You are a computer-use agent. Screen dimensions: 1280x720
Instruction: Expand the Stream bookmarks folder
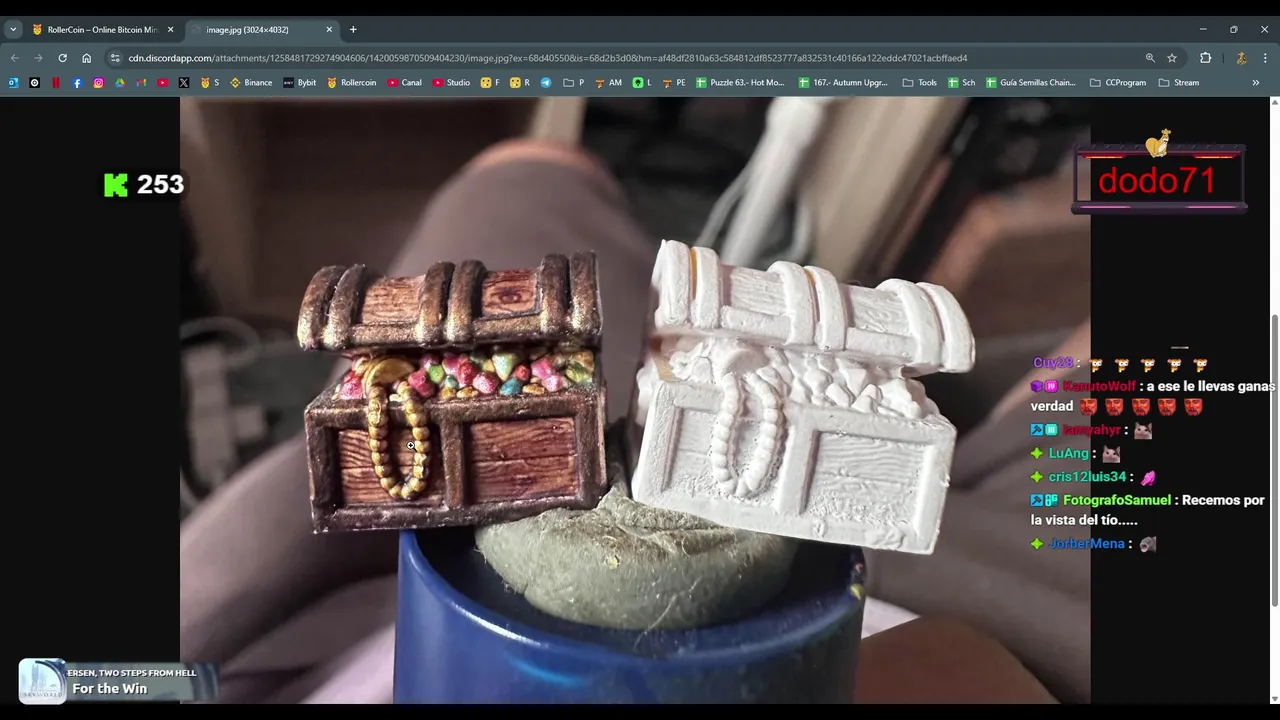pyautogui.click(x=1179, y=83)
